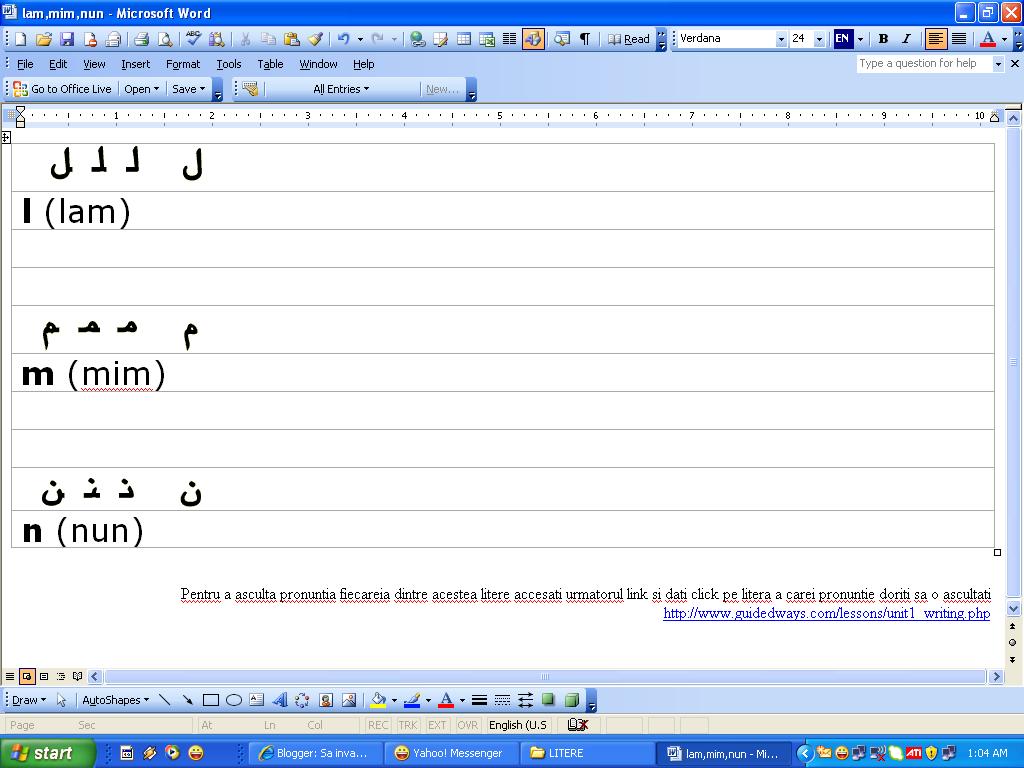The width and height of the screenshot is (1024, 768).
Task: Expand the language bar EN options arrow
Action: (x=860, y=39)
